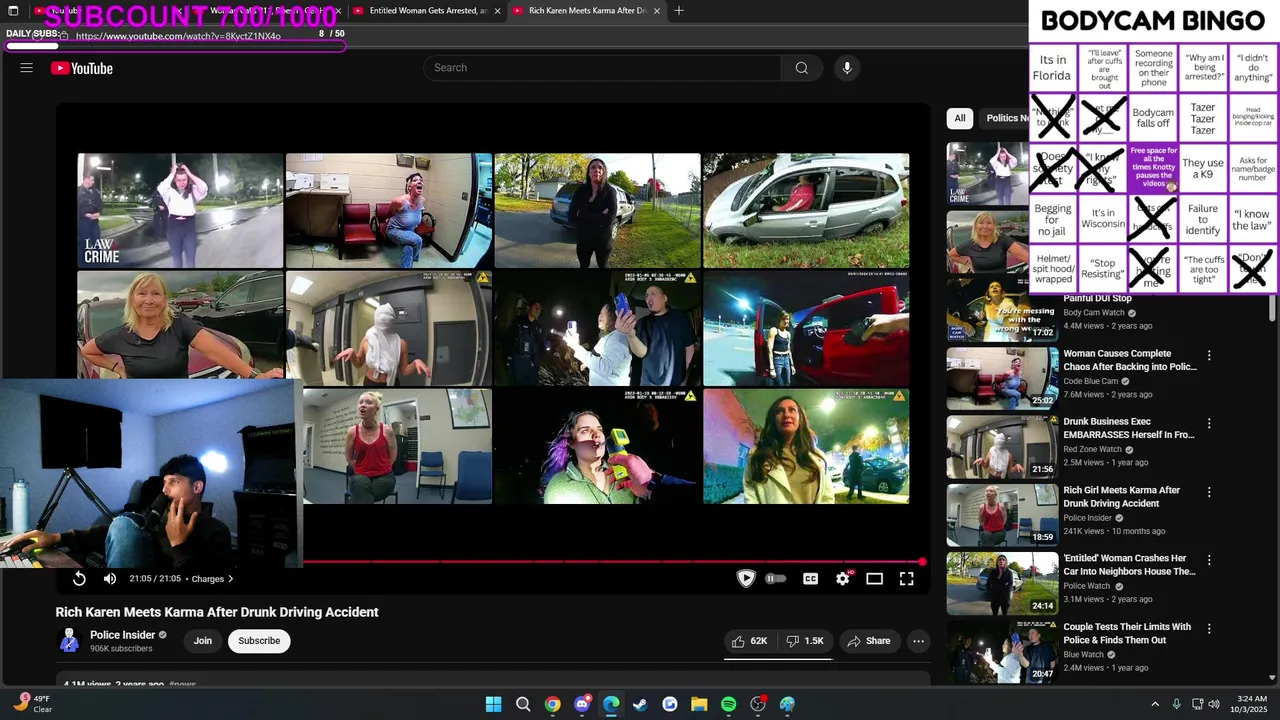Open the video settings gear
This screenshot has width=1280, height=720.
(843, 579)
